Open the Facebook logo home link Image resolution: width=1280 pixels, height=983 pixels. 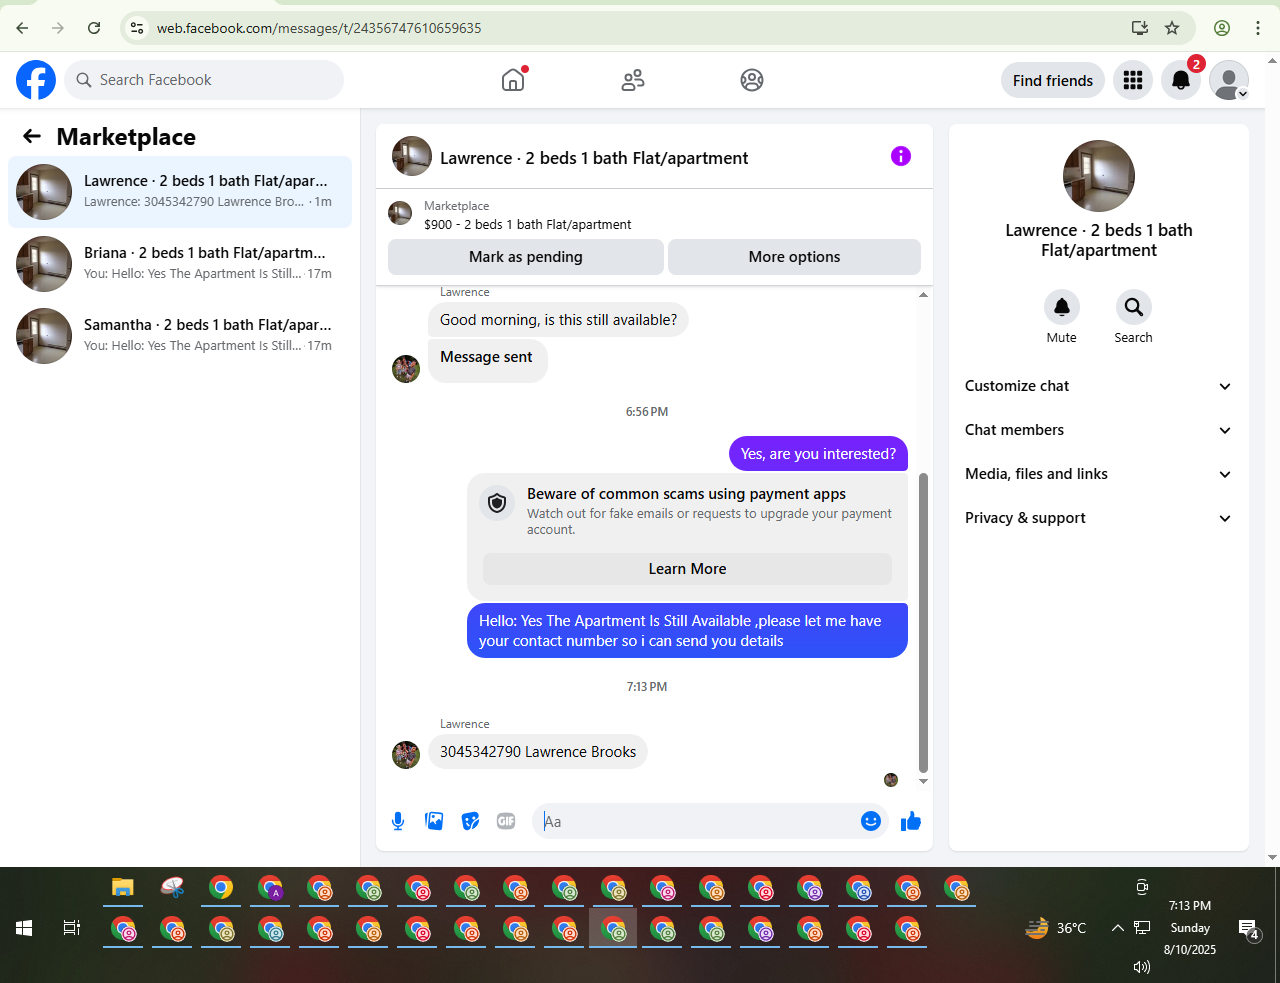[36, 80]
